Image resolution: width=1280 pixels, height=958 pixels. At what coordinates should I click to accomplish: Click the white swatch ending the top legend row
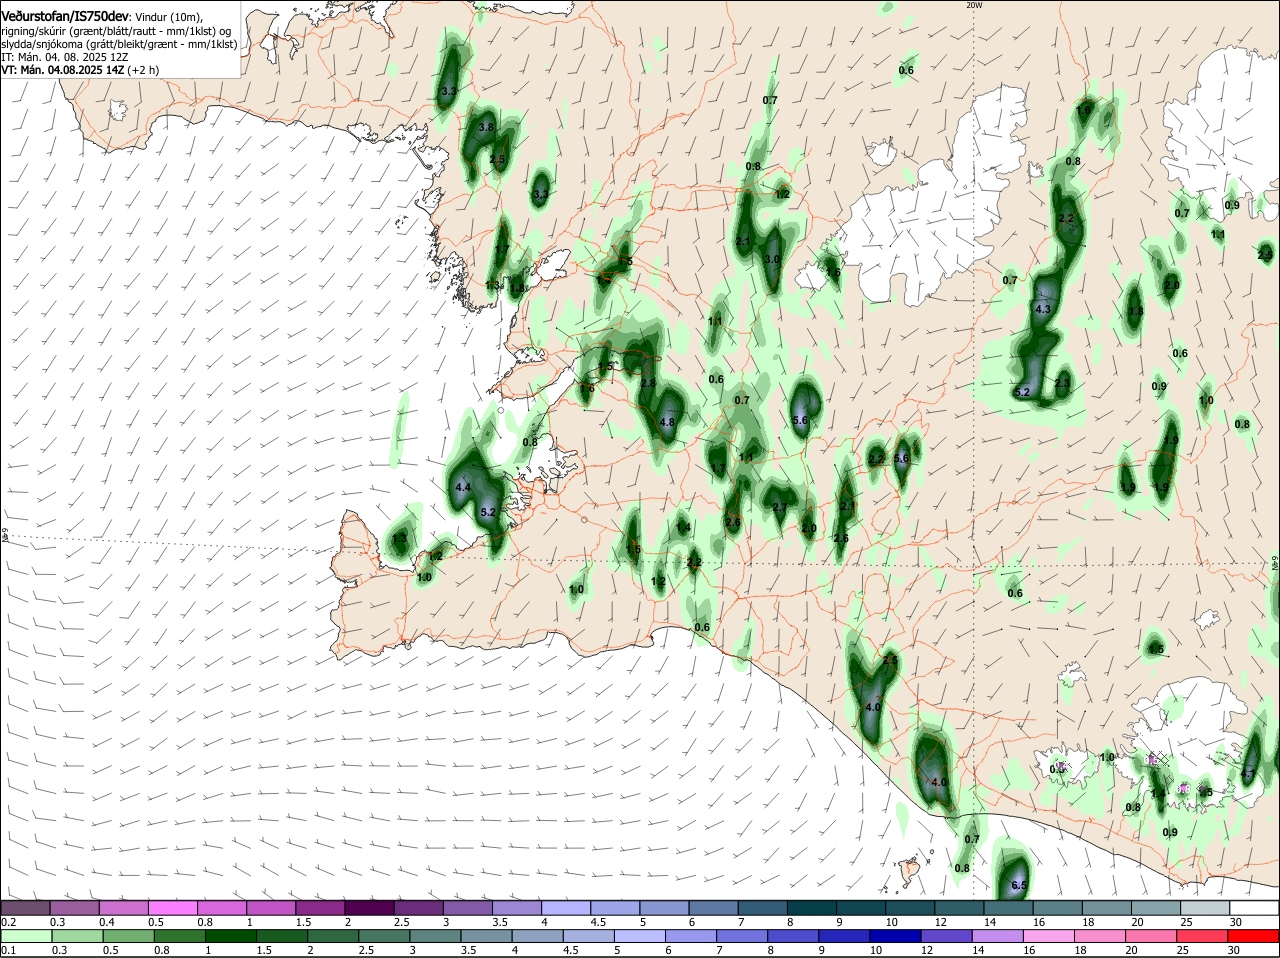point(1254,908)
